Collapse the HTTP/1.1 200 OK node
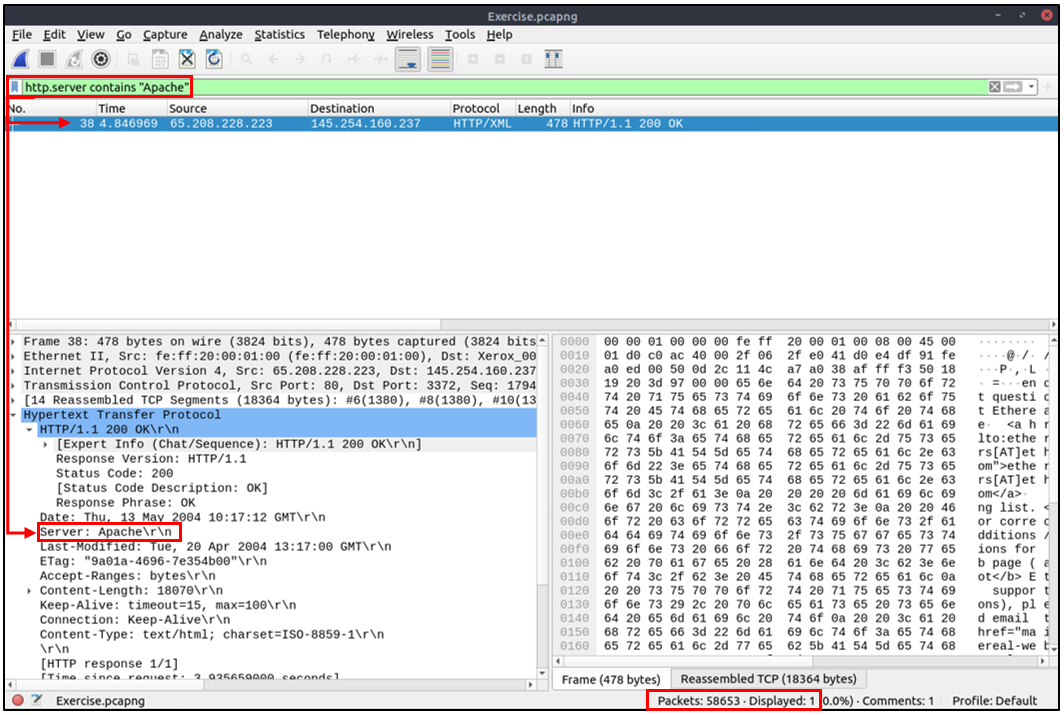Screen dimensions: 1064x715 point(30,429)
